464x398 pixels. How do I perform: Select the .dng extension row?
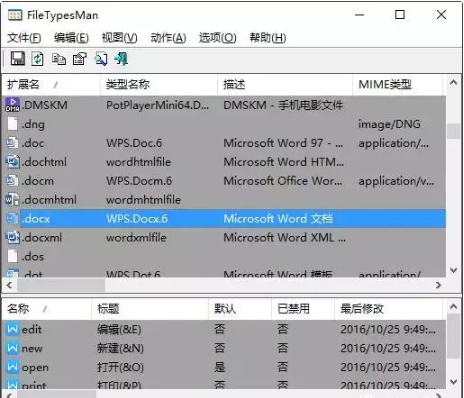[x=224, y=124]
